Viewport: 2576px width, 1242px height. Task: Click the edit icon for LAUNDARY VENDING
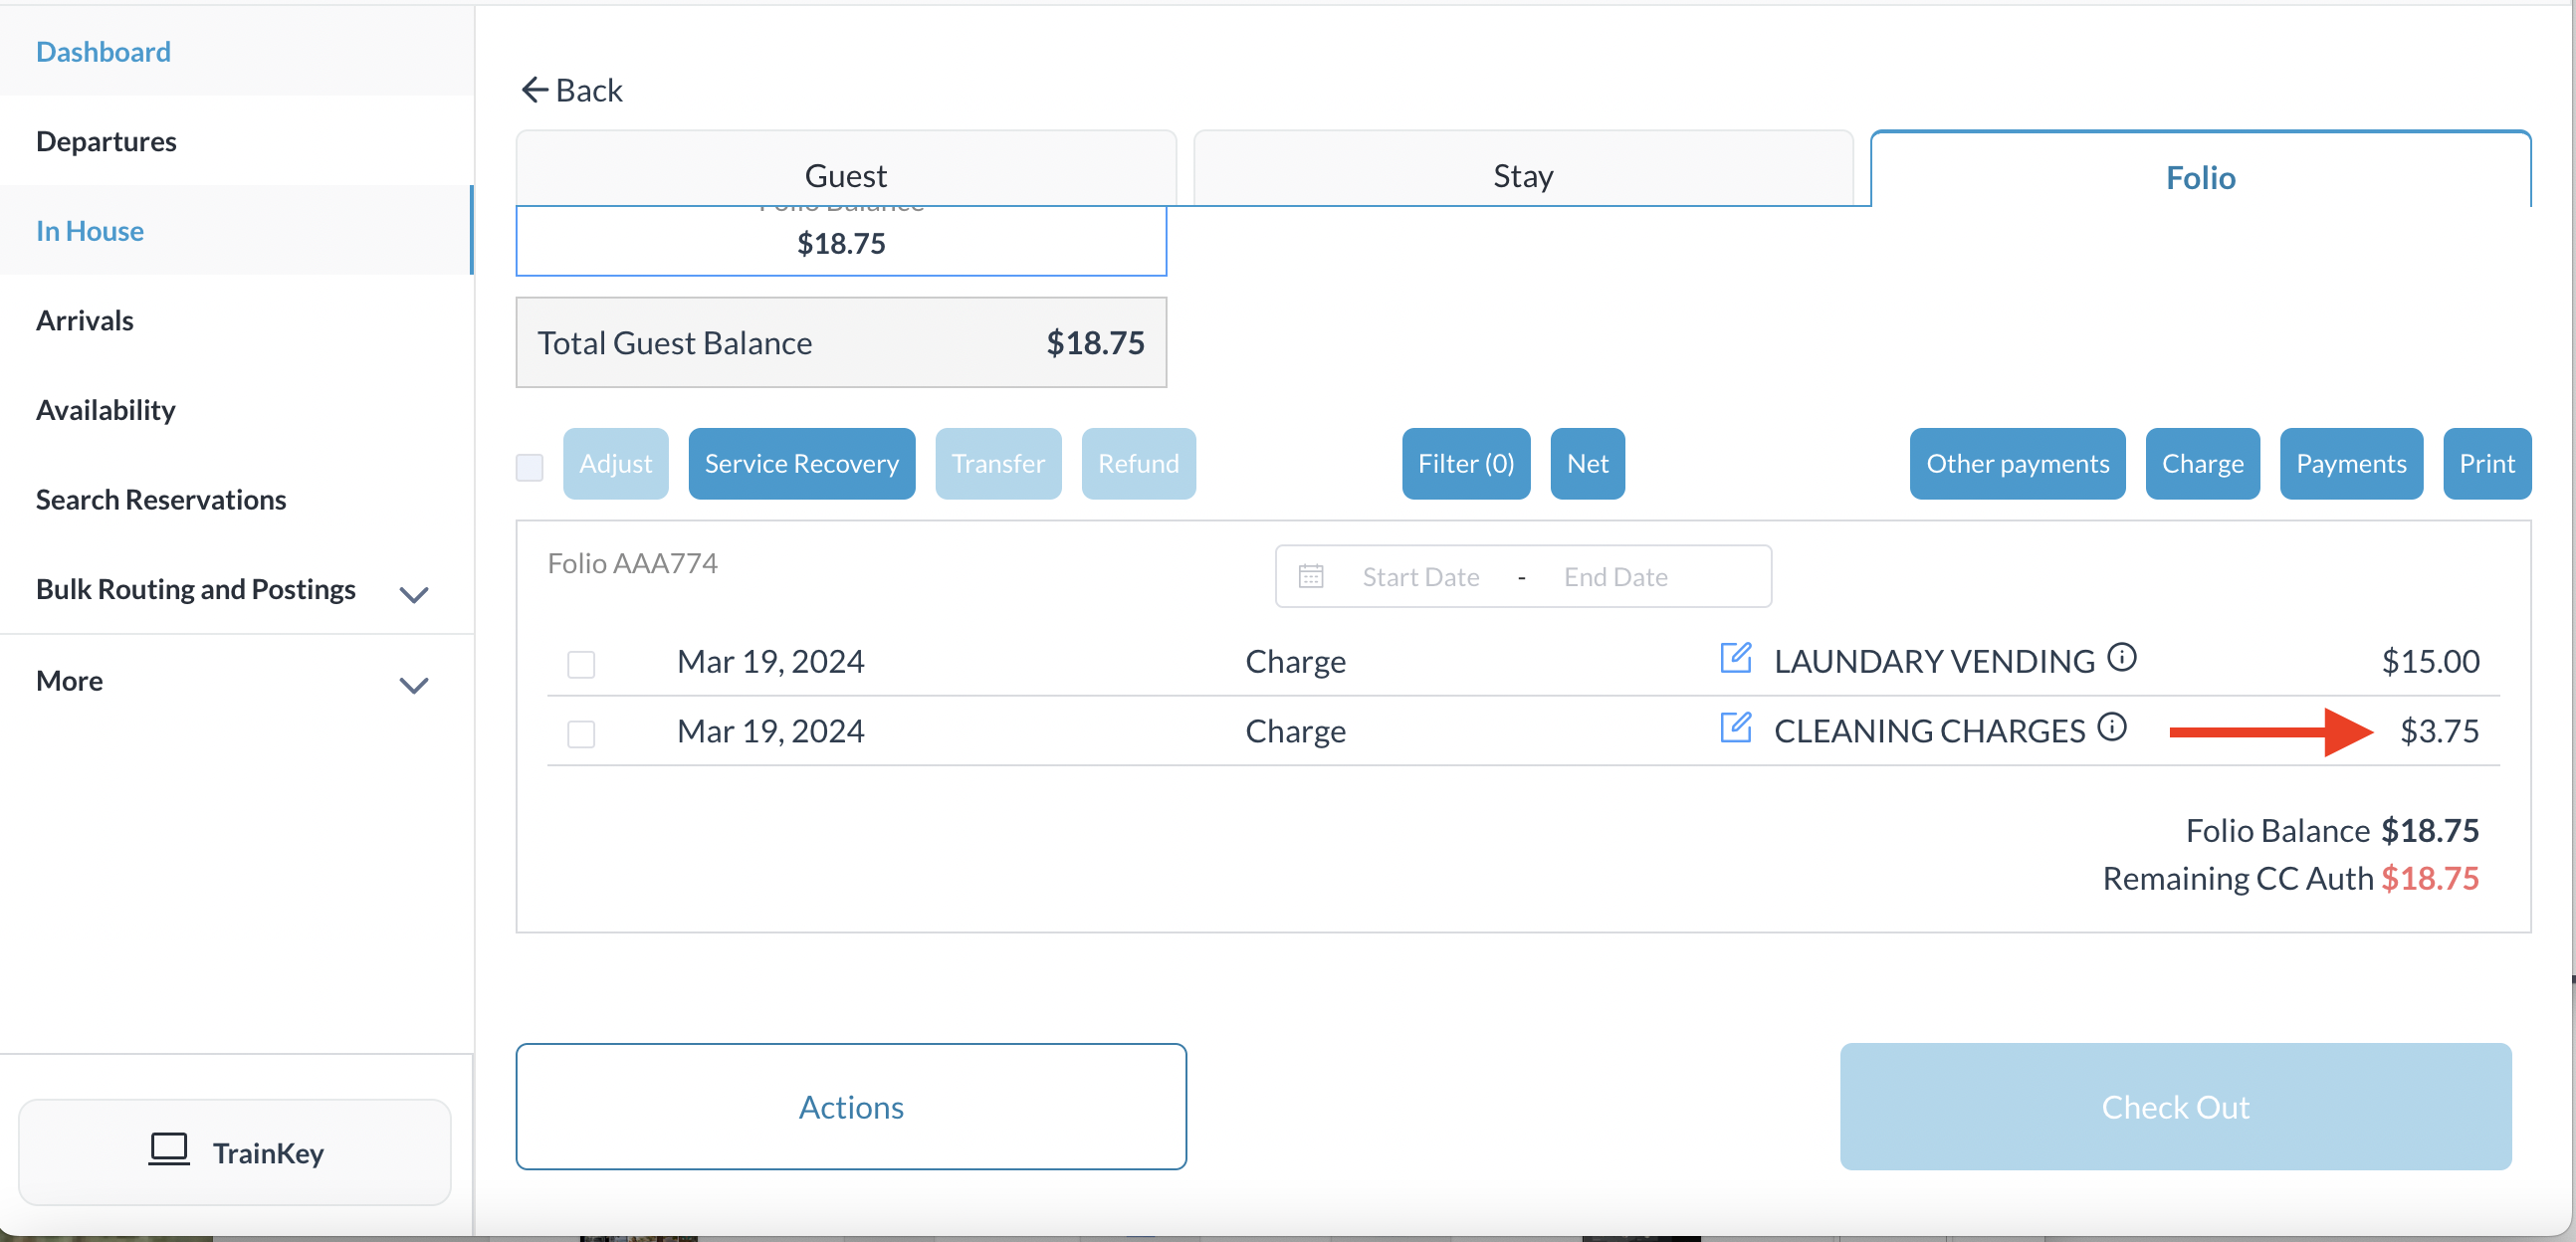1735,658
